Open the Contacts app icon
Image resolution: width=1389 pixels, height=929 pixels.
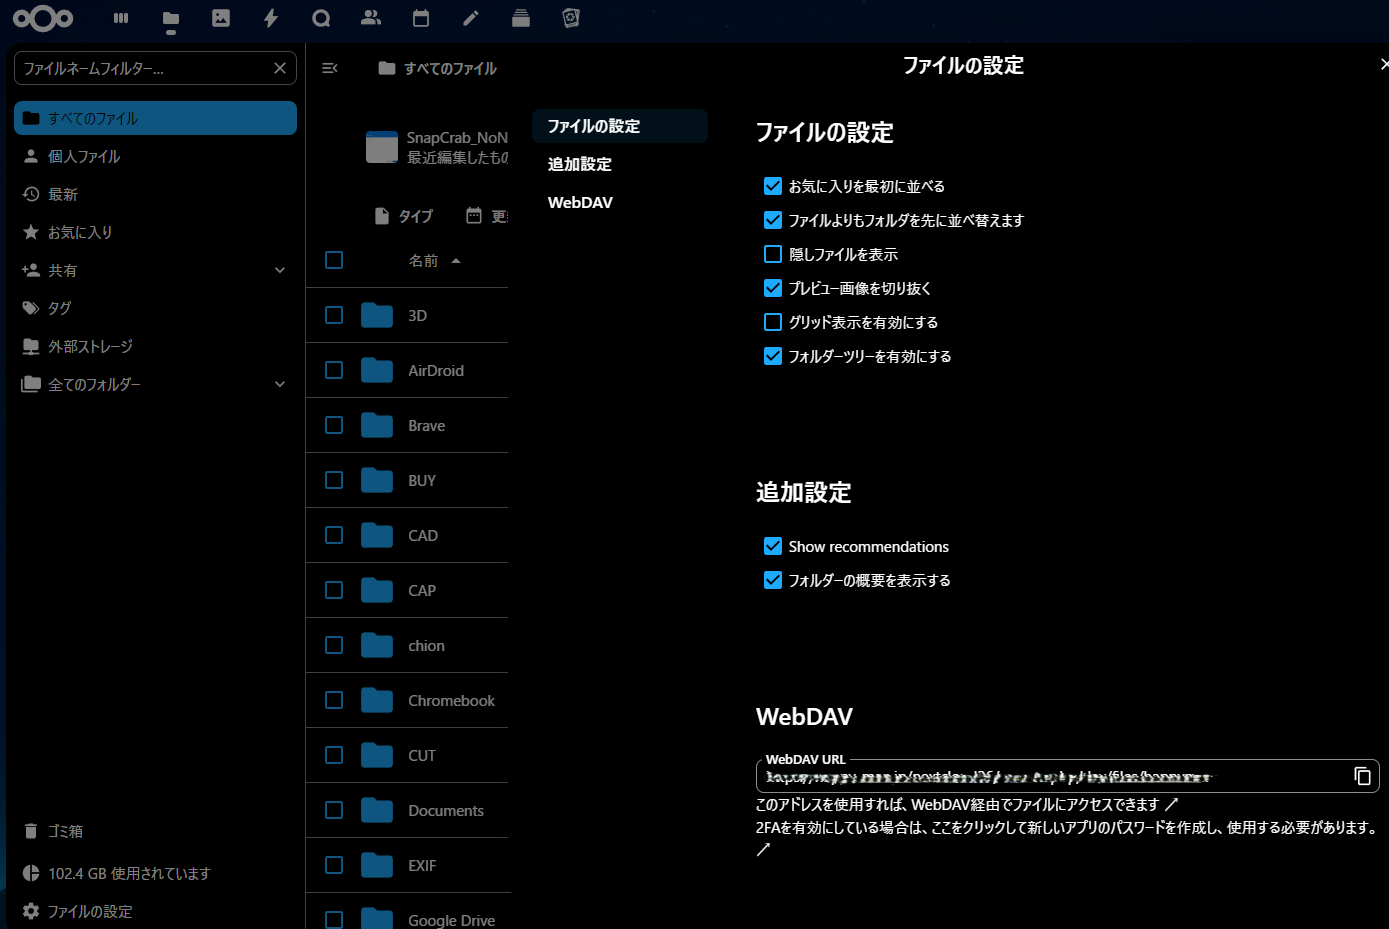[371, 18]
